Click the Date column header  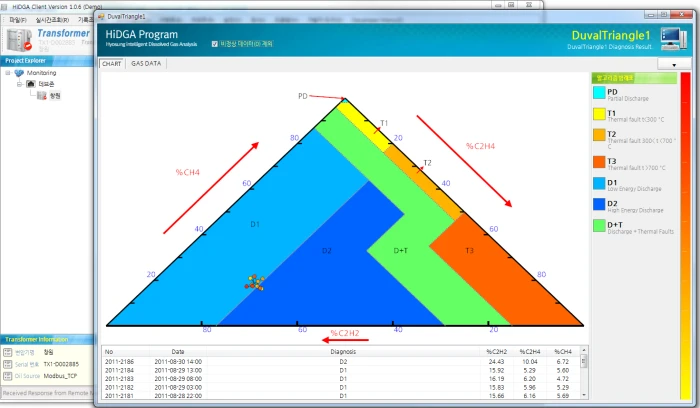pyautogui.click(x=178, y=352)
